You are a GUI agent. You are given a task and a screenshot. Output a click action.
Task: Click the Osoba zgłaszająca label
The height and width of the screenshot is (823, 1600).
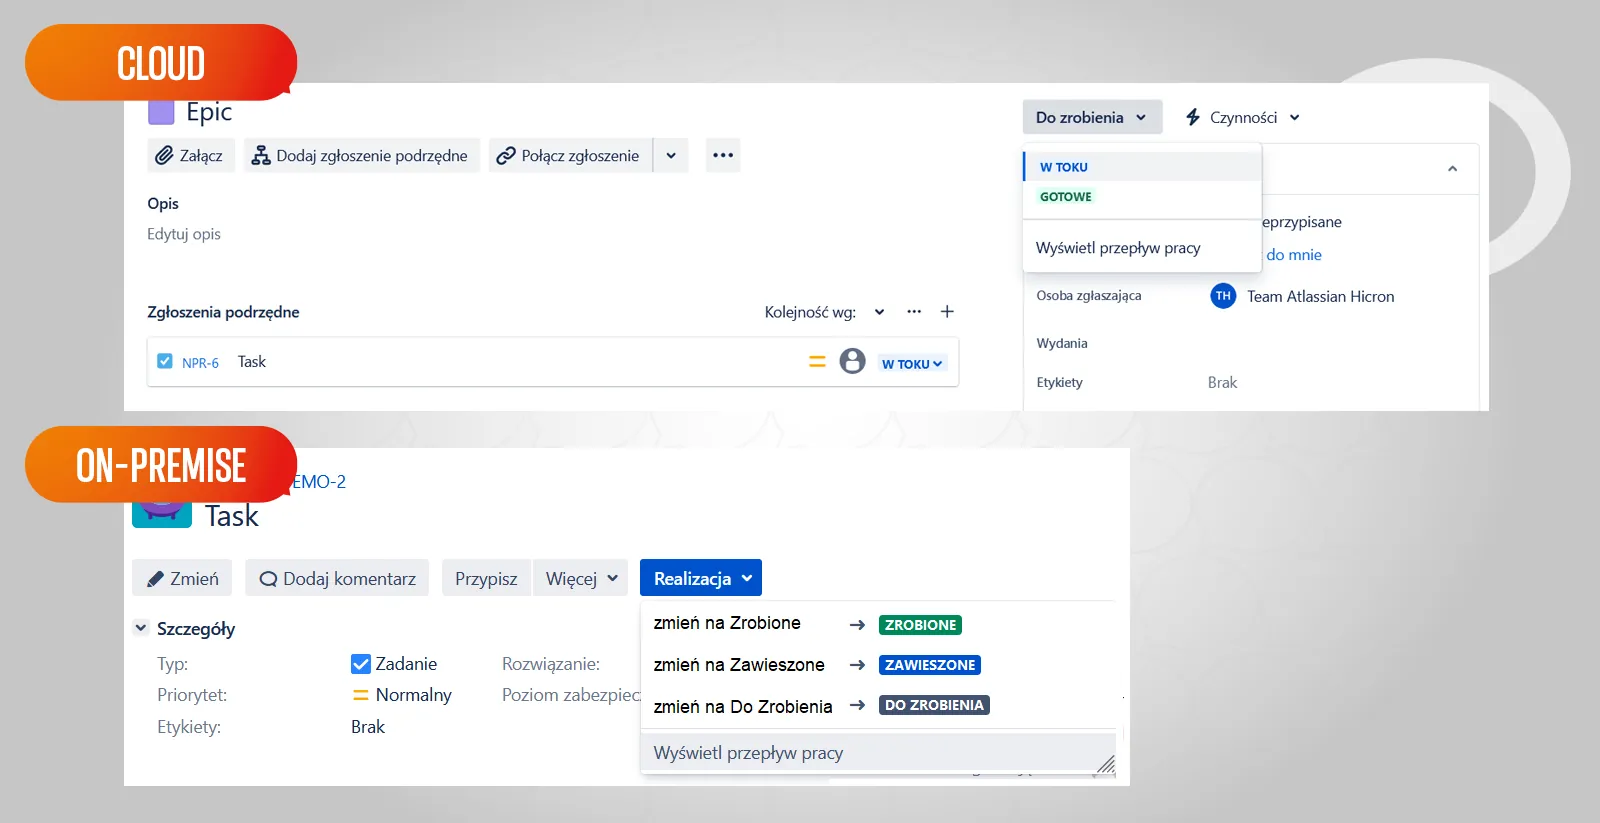tap(1089, 296)
